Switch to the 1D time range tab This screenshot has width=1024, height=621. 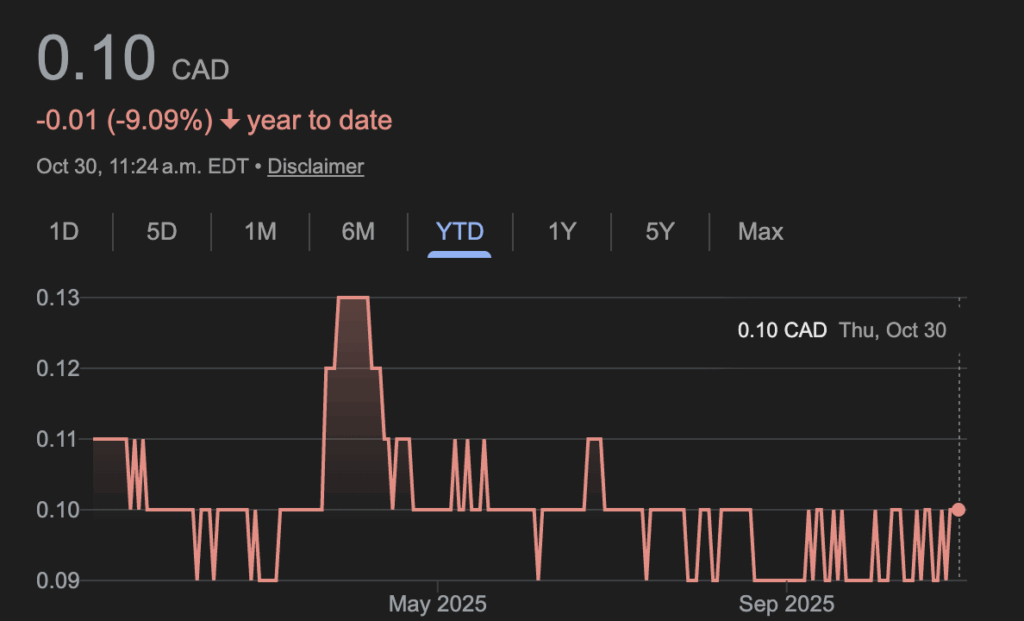(x=64, y=232)
